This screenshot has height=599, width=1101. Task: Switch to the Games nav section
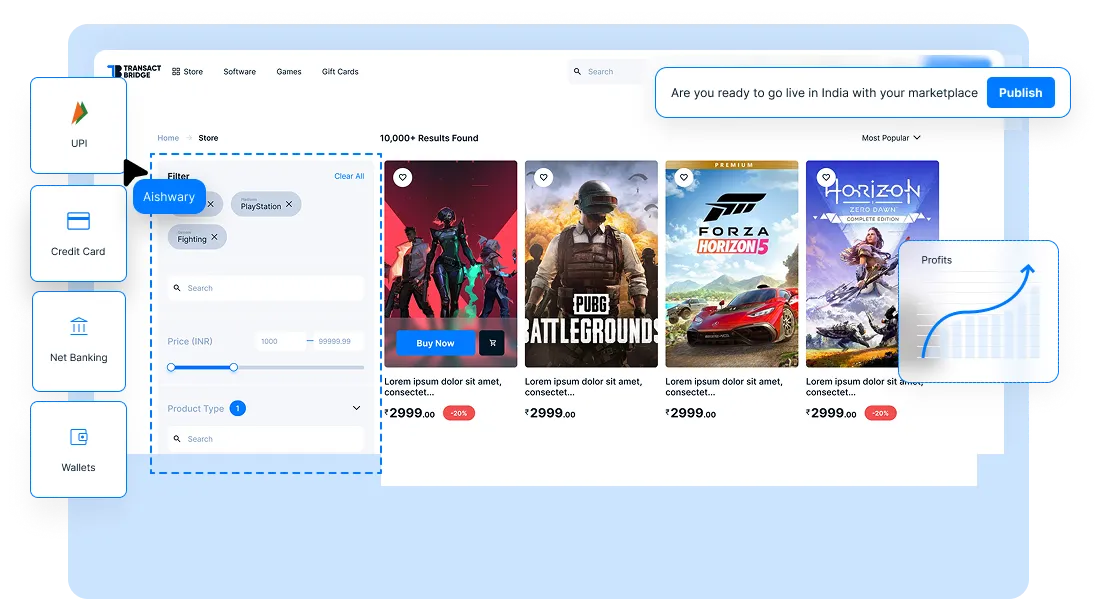click(x=289, y=71)
